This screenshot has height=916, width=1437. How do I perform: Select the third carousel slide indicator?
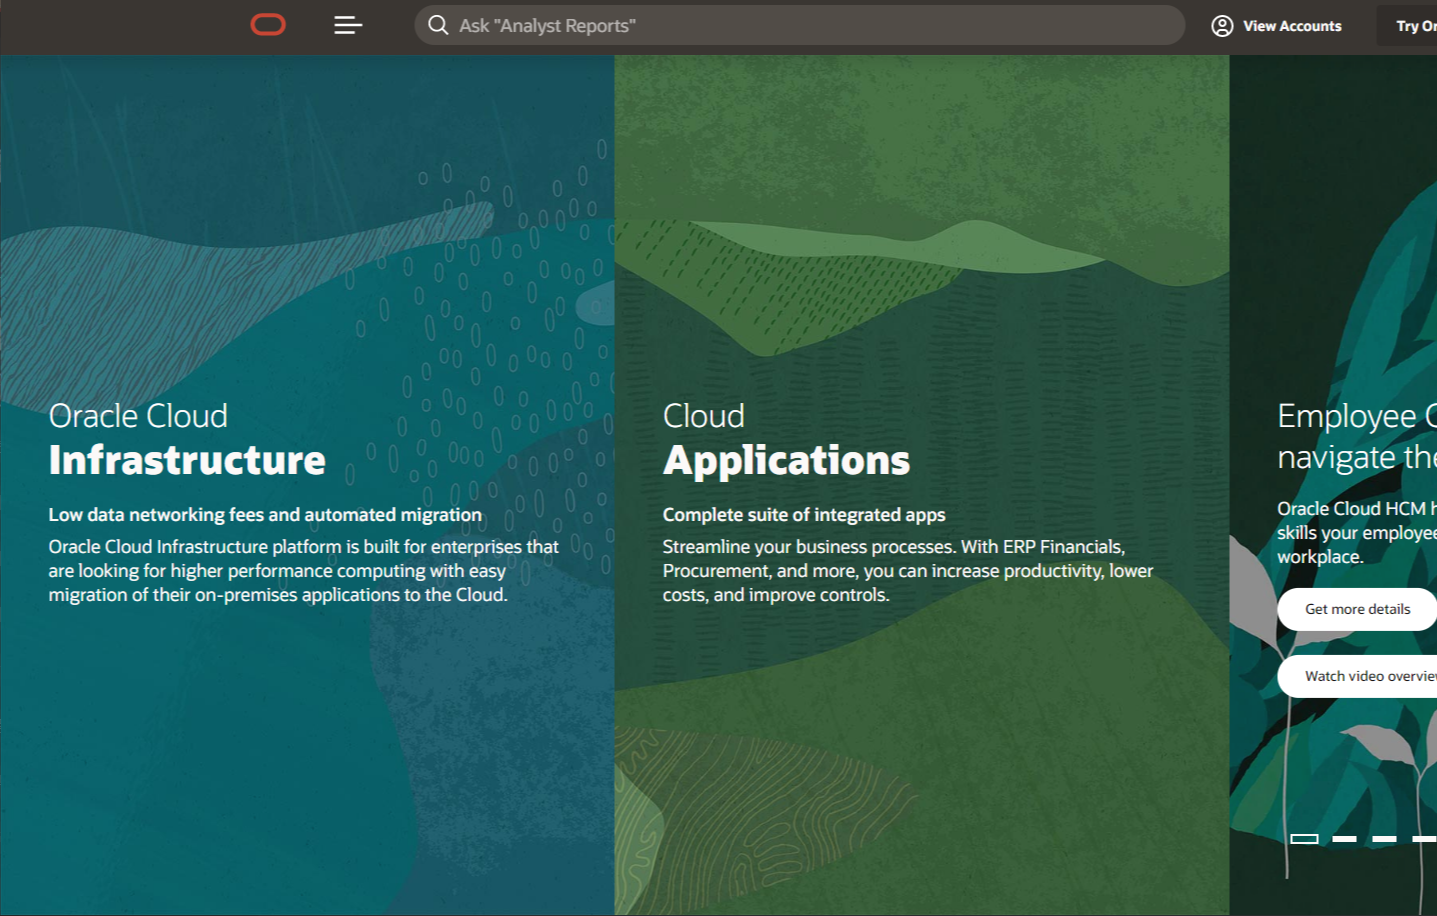click(1384, 839)
